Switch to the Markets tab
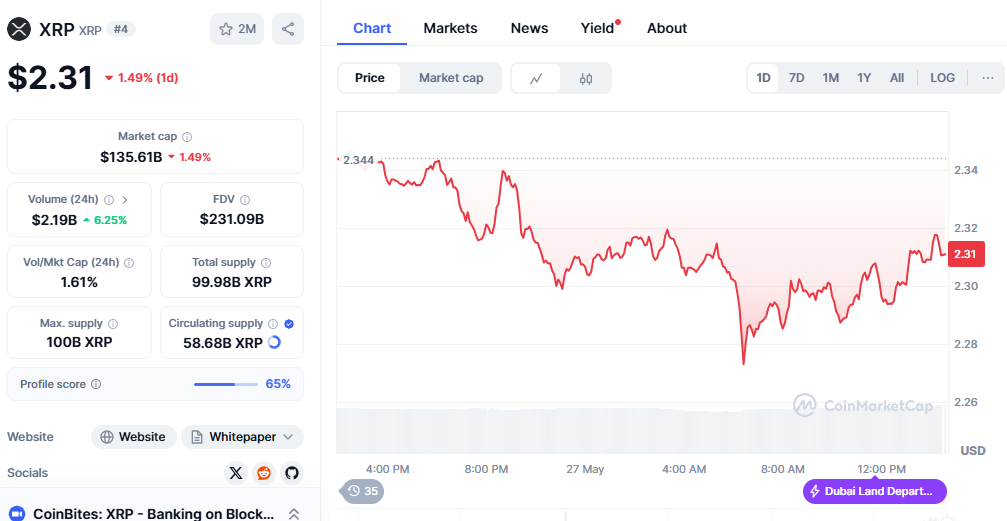Image resolution: width=1007 pixels, height=521 pixels. tap(450, 28)
